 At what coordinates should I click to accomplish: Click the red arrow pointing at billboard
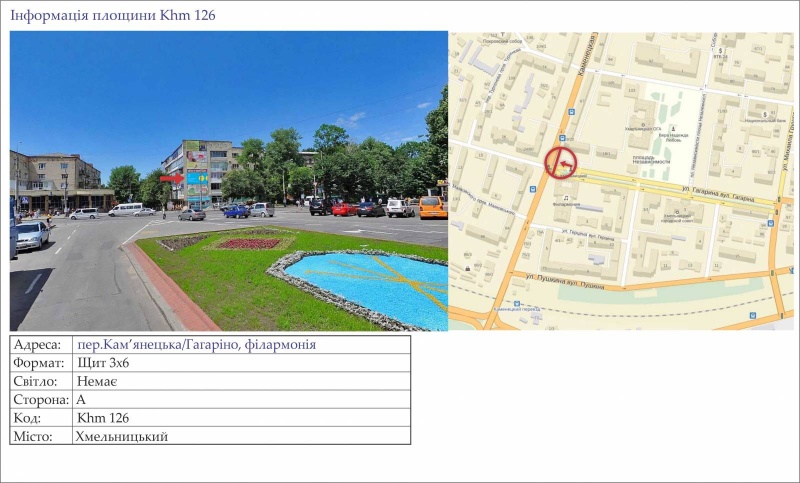[172, 178]
